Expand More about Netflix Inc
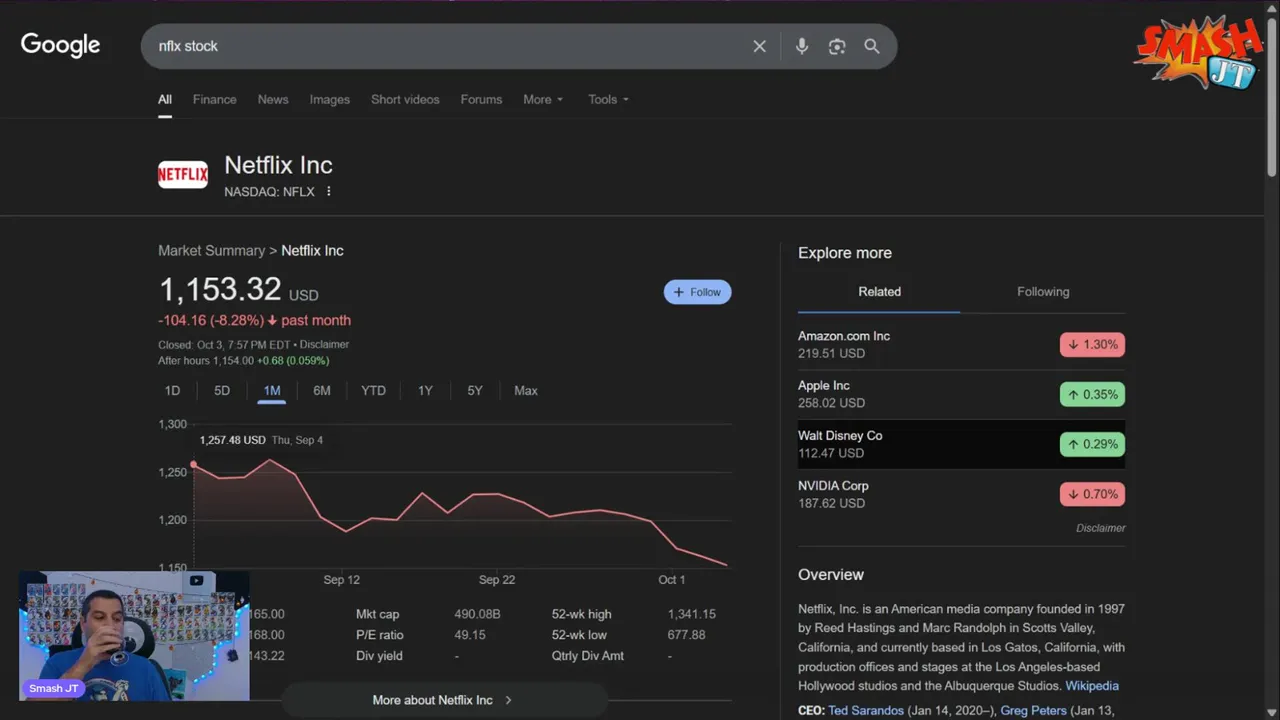 point(442,700)
